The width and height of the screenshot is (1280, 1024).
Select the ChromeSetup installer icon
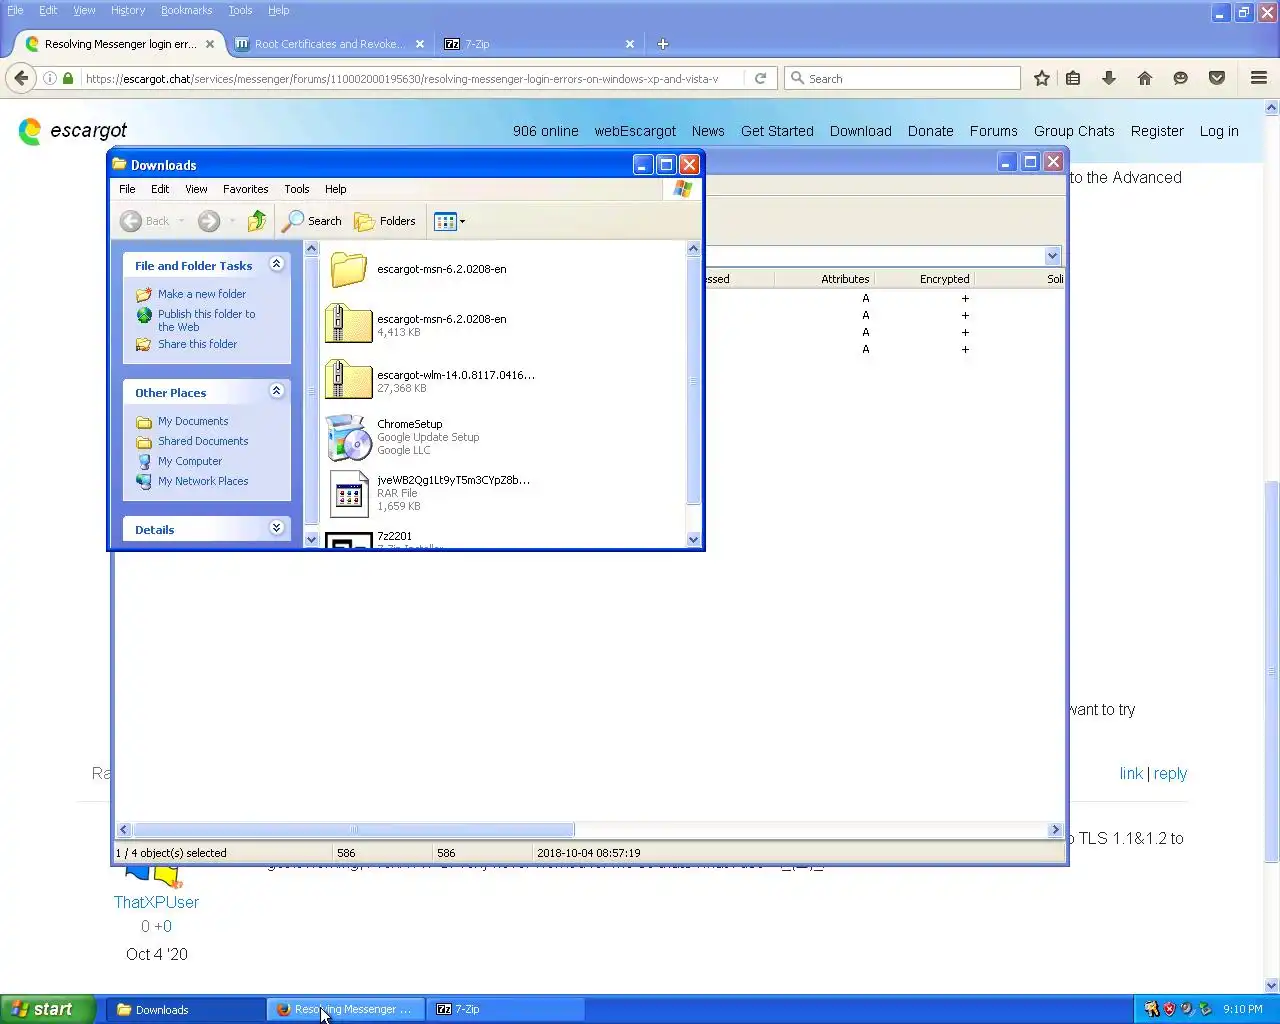coord(349,437)
